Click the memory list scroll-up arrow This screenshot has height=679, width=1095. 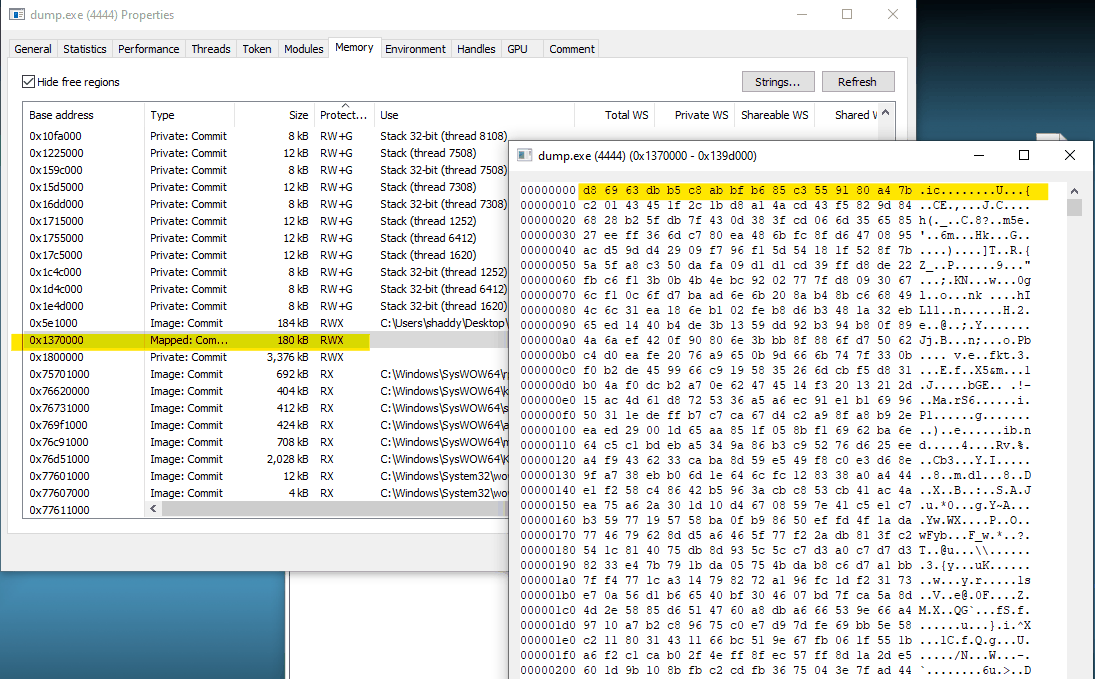click(885, 112)
